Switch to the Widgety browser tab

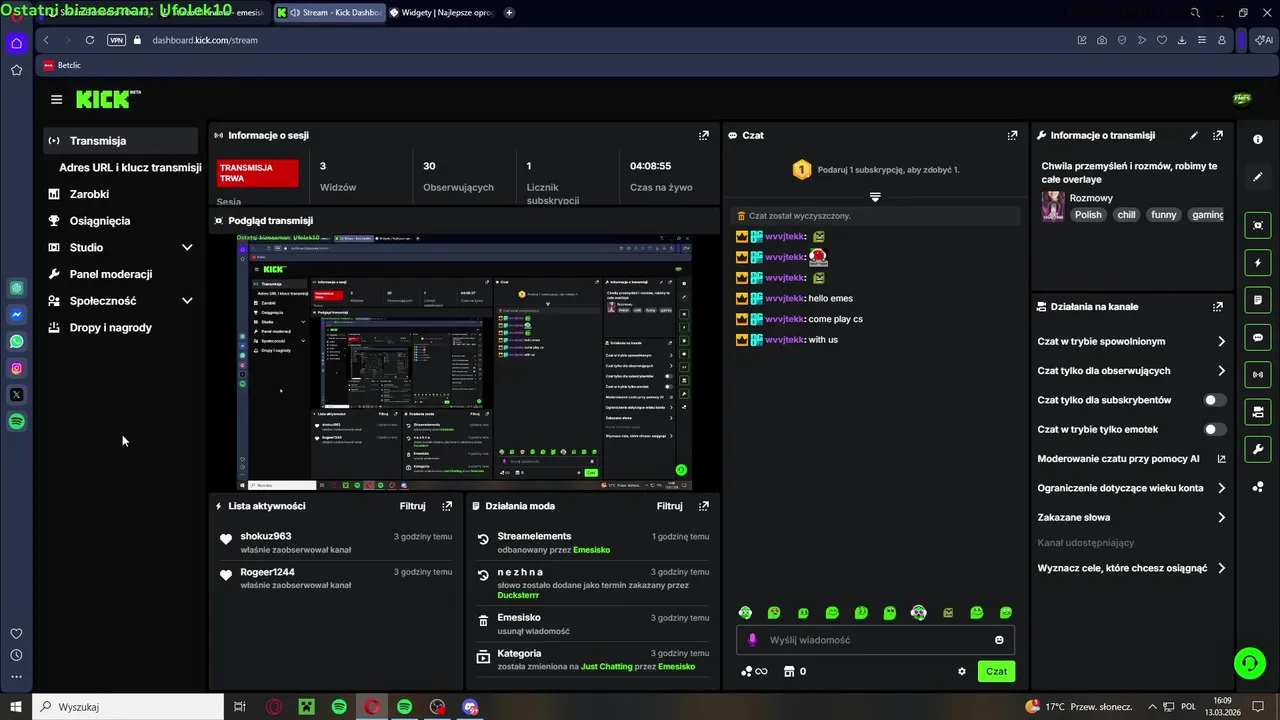click(x=442, y=13)
